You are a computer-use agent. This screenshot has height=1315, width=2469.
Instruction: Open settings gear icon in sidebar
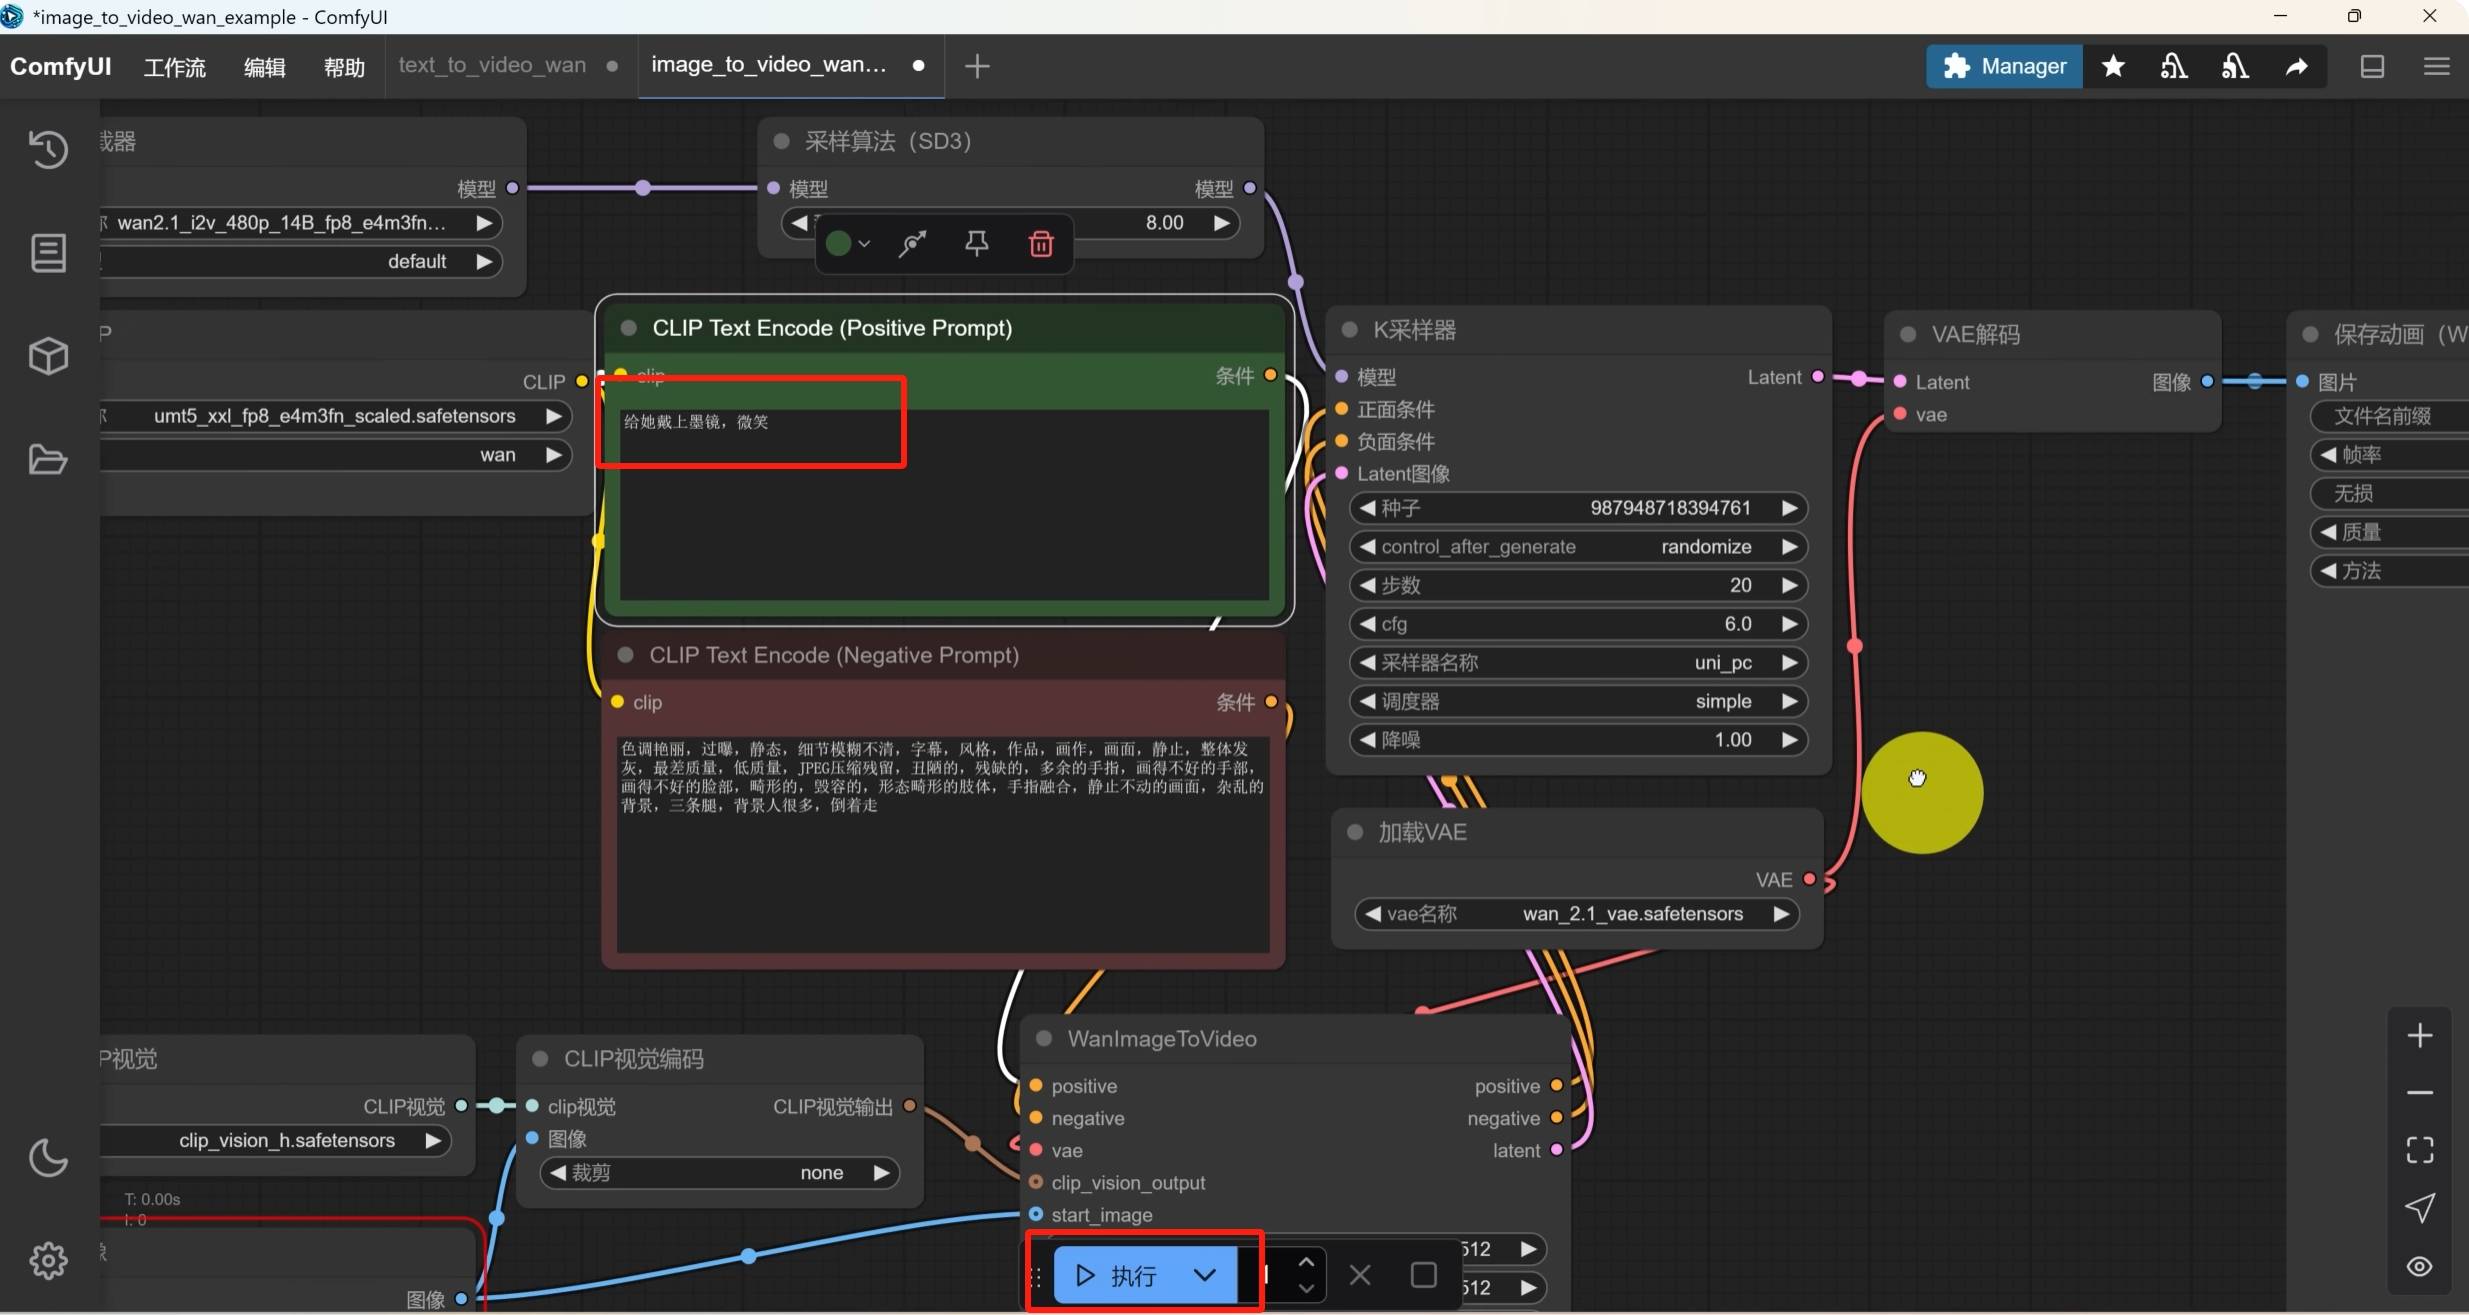coord(48,1261)
